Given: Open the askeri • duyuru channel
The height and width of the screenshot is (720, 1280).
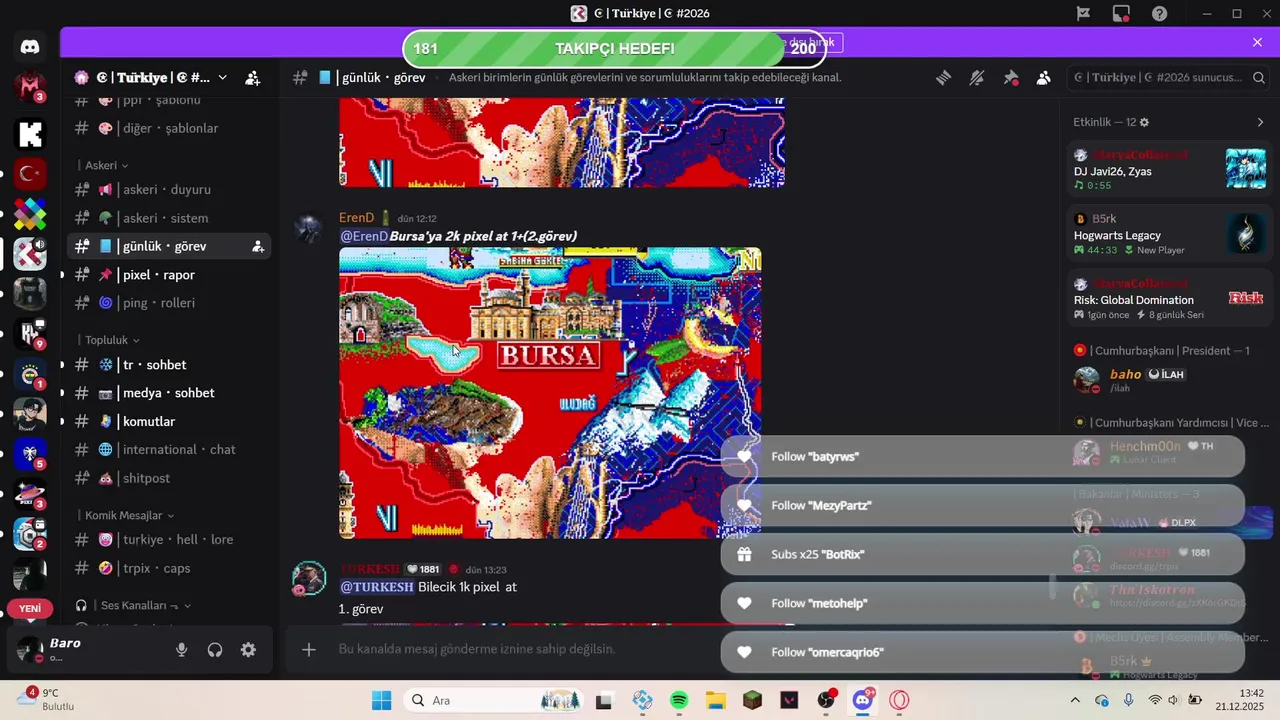Looking at the screenshot, I should (168, 189).
